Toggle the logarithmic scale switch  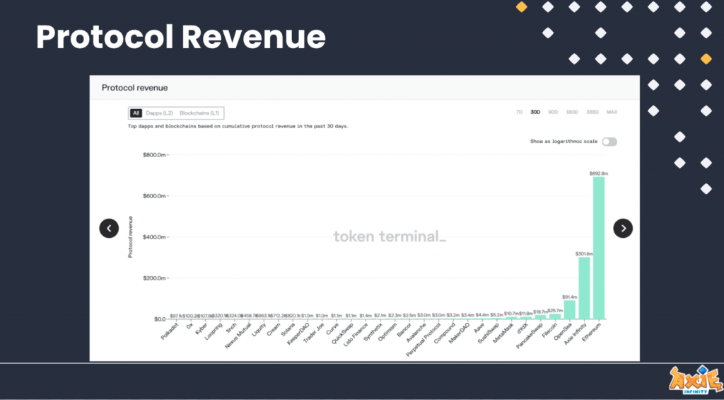click(x=609, y=142)
